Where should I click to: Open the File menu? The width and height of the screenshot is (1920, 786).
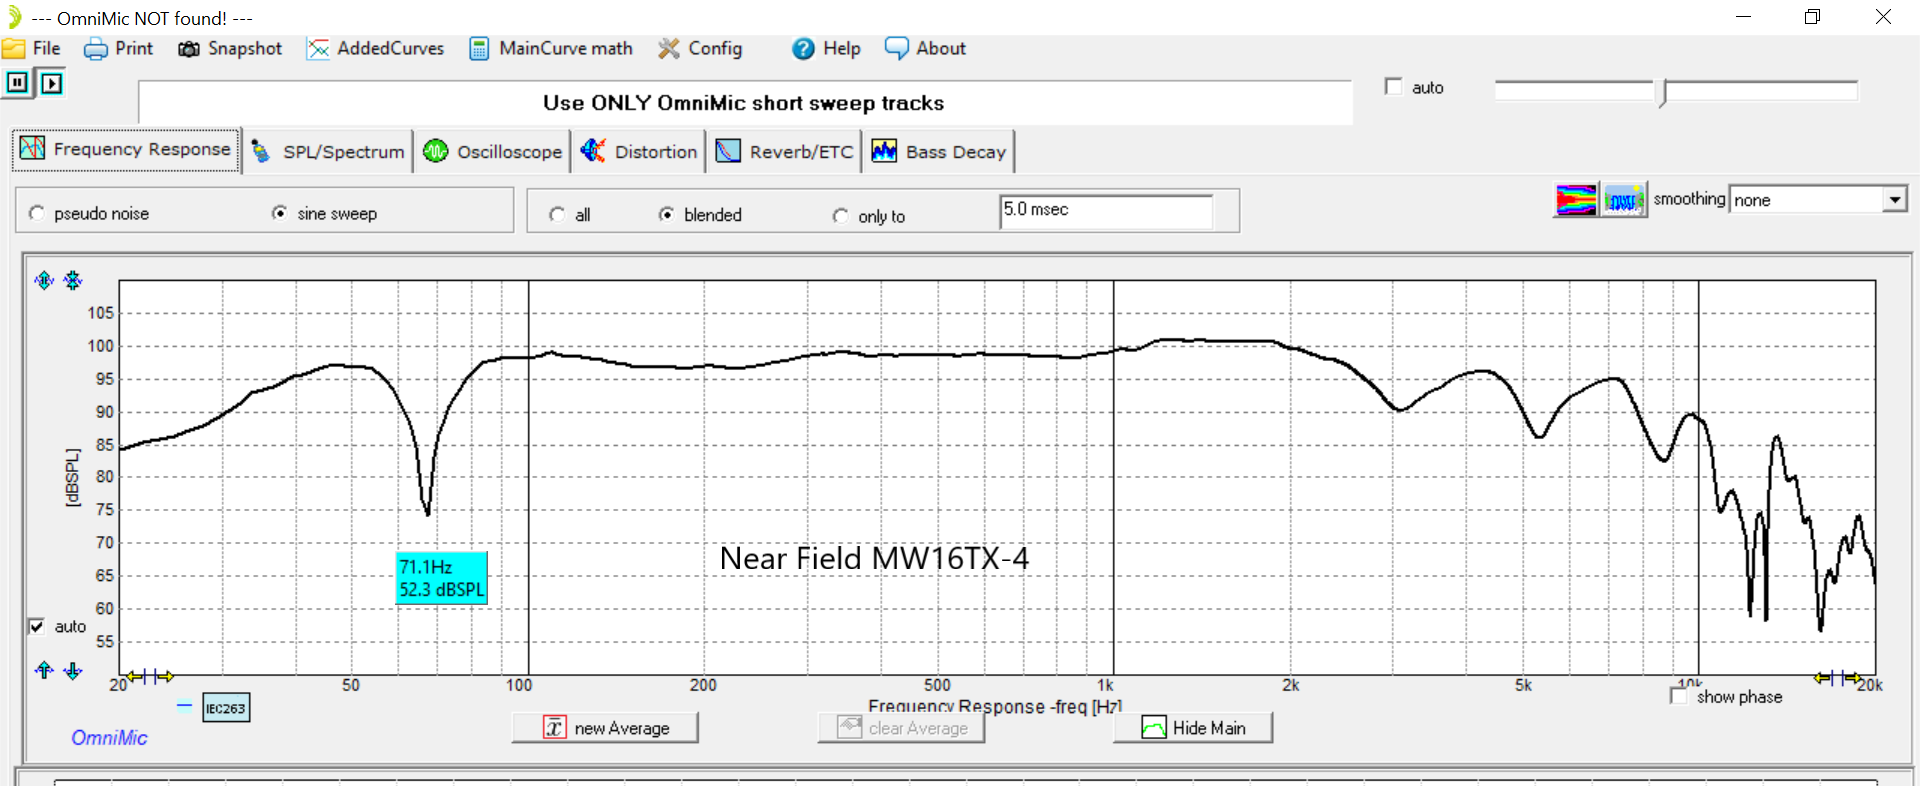pos(32,48)
